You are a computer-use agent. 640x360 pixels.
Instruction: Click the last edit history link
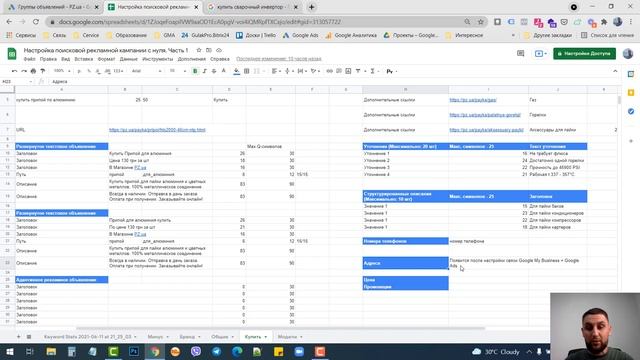(x=279, y=59)
